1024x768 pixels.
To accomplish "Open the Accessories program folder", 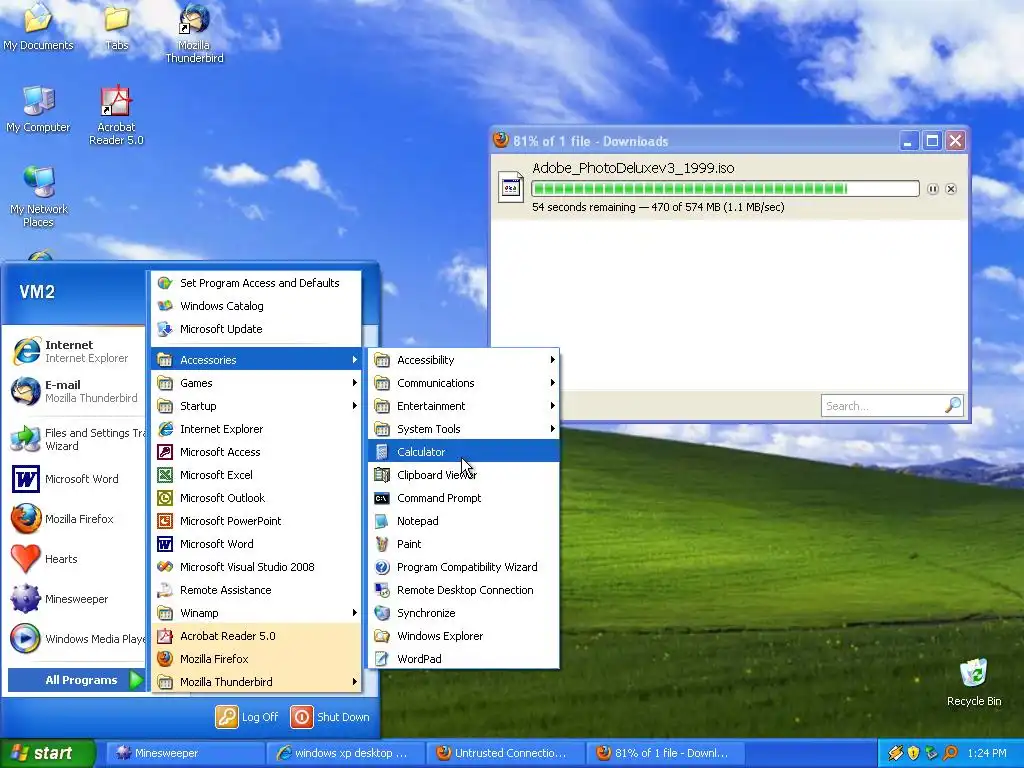I will pos(257,360).
